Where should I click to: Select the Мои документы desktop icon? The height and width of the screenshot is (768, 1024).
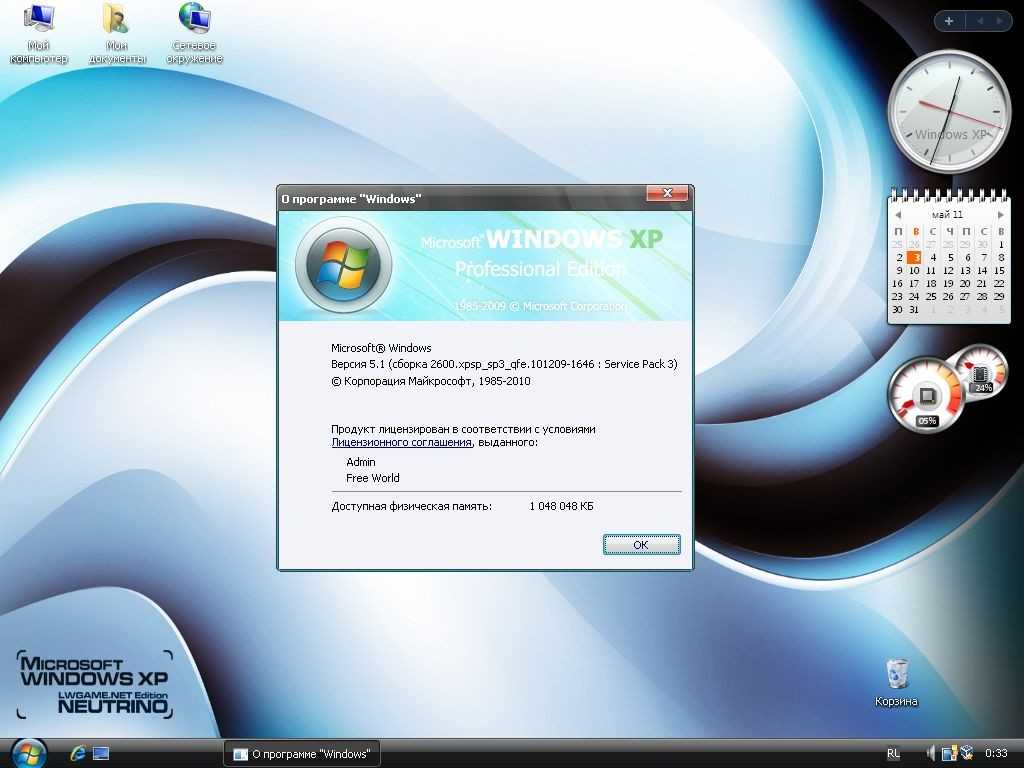pos(117,33)
